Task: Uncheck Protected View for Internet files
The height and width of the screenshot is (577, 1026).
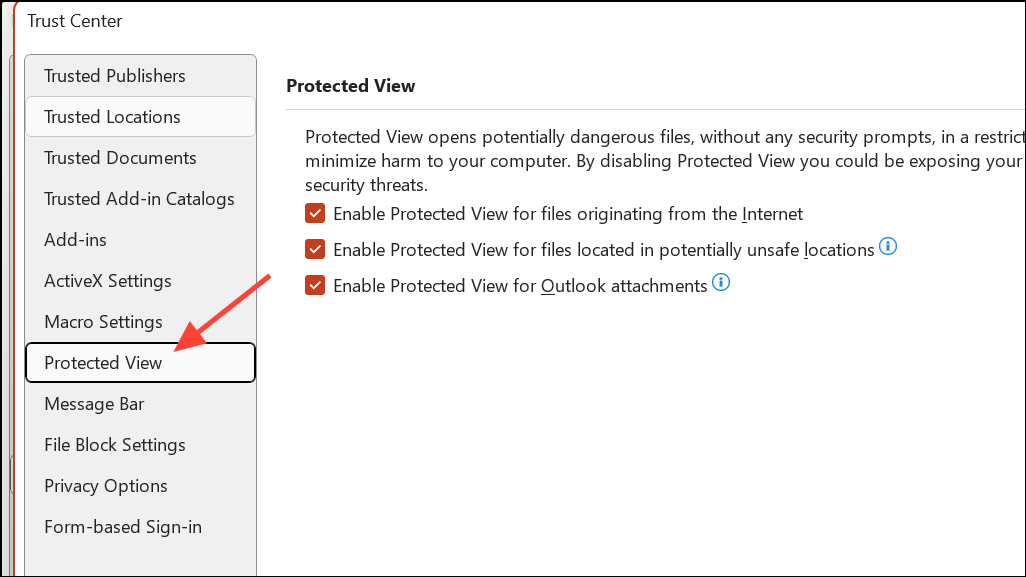Action: click(x=316, y=214)
